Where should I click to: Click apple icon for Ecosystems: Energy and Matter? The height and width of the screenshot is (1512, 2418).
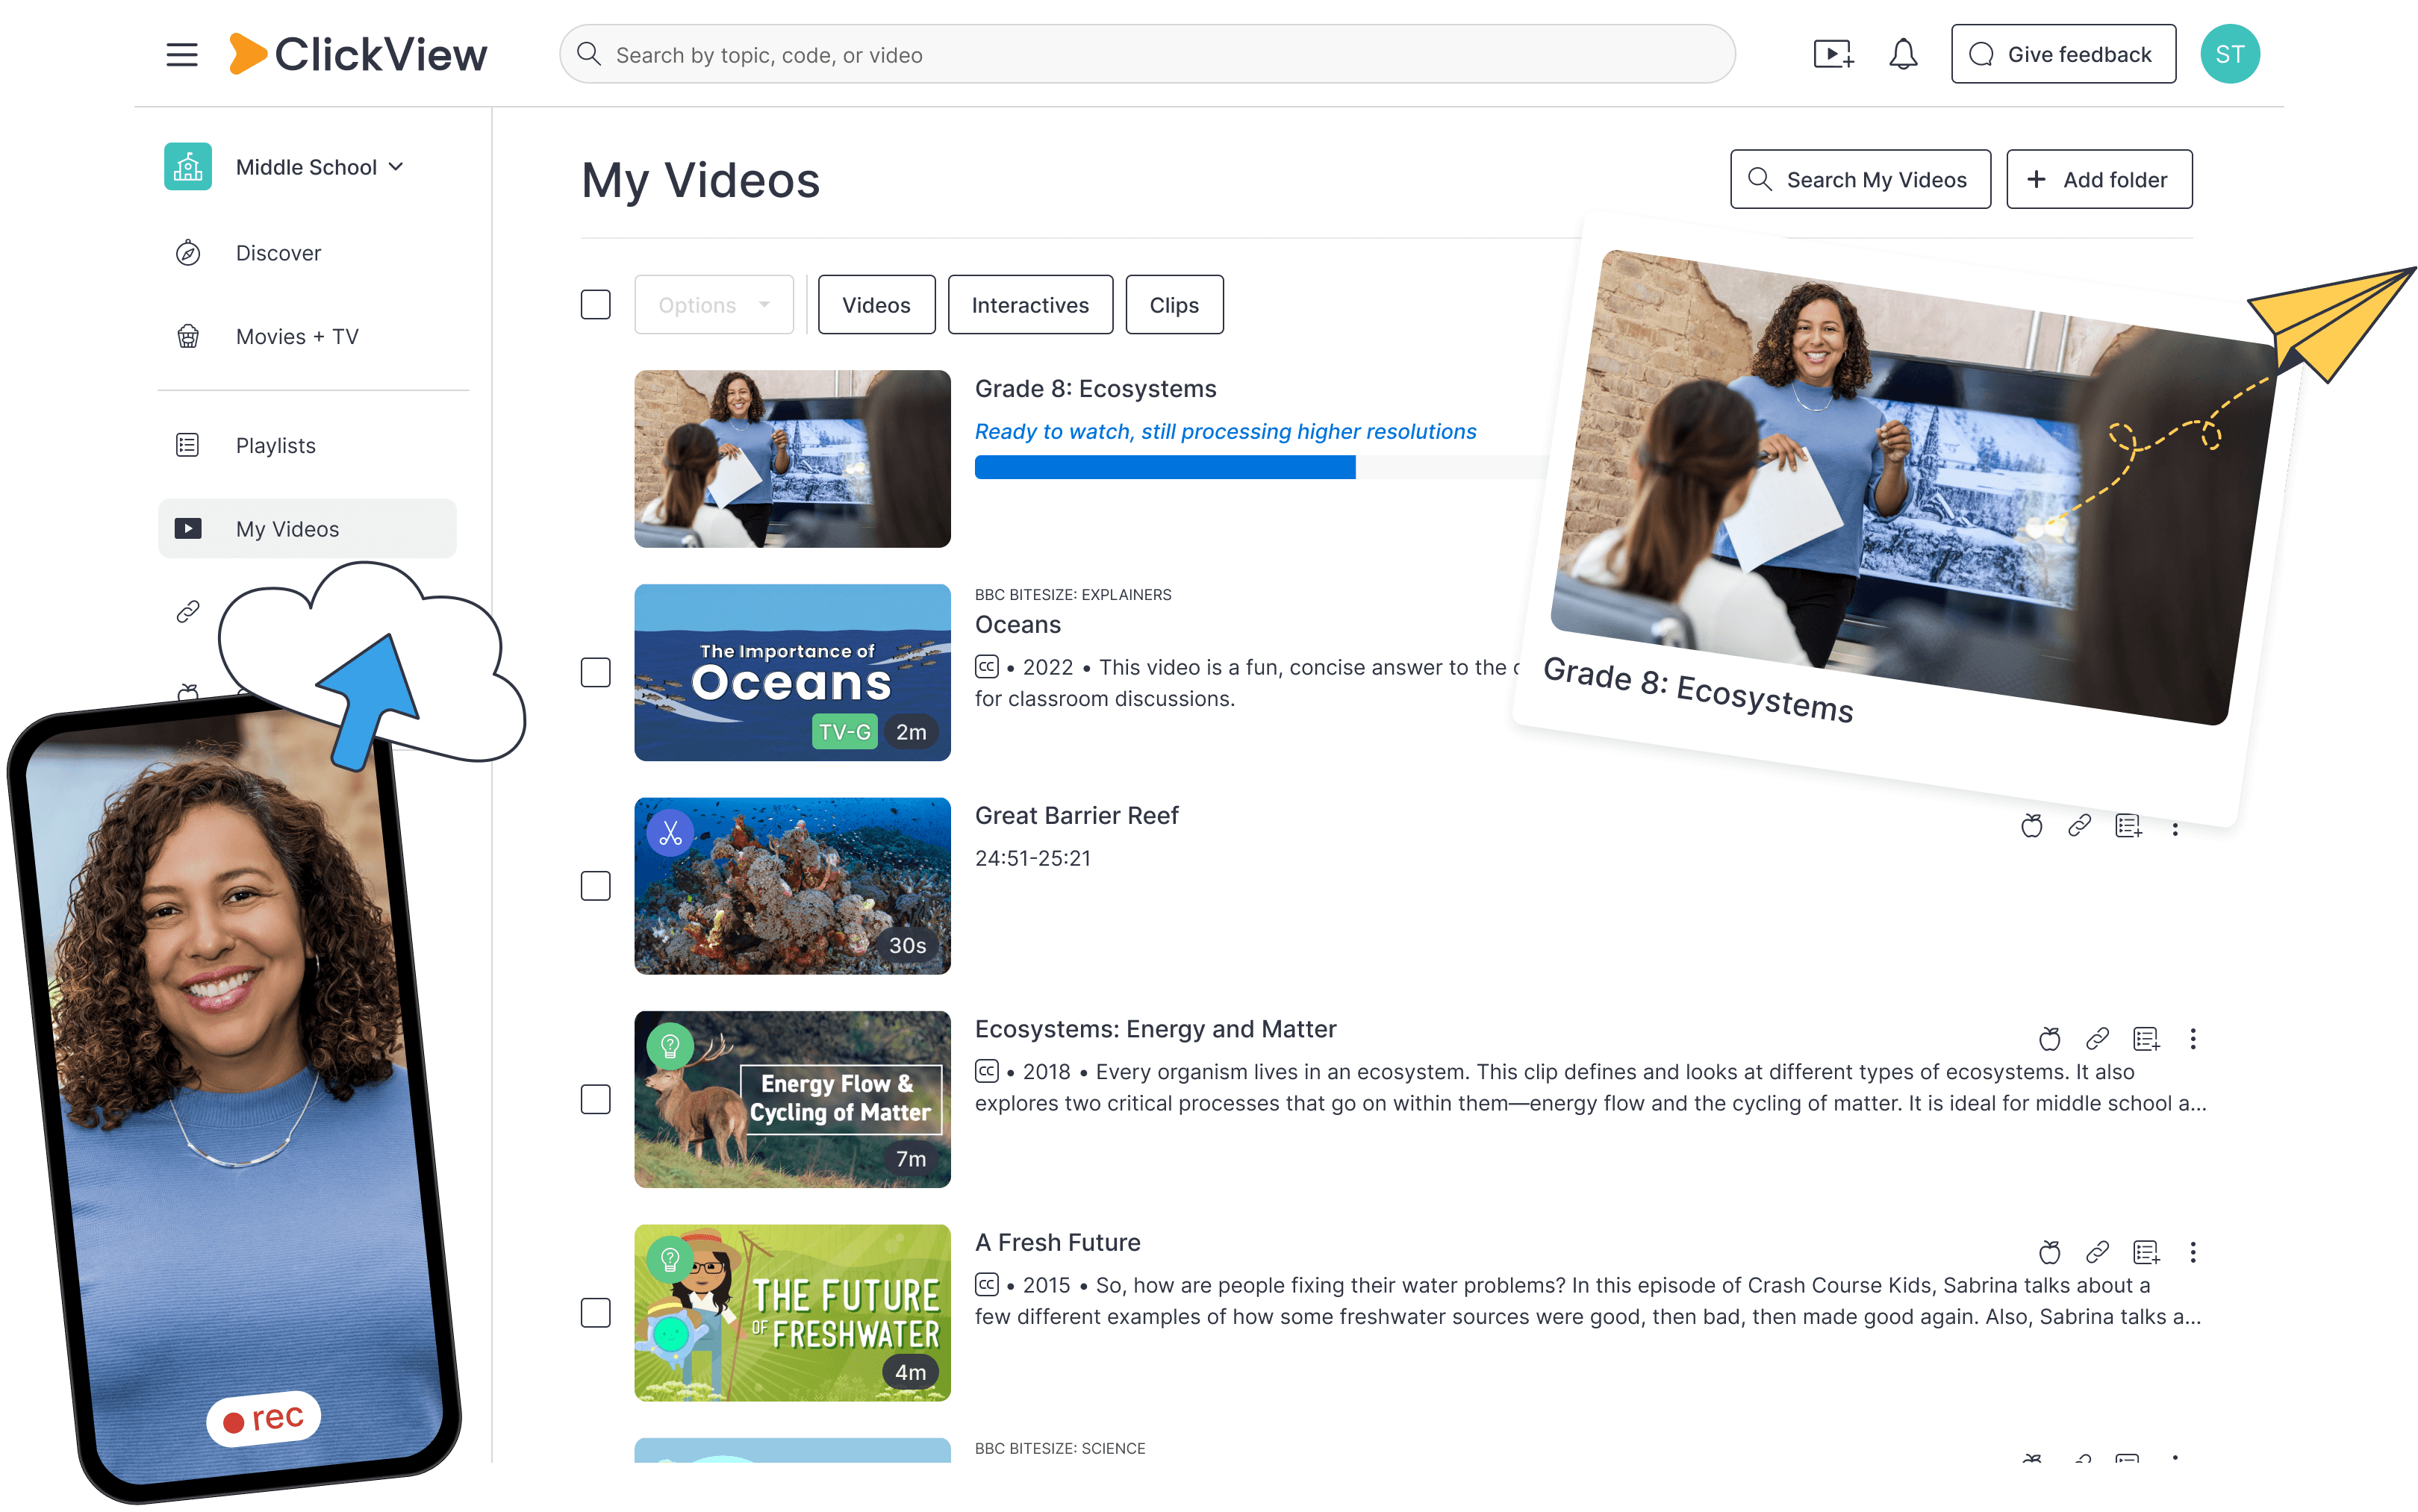(x=2049, y=1039)
